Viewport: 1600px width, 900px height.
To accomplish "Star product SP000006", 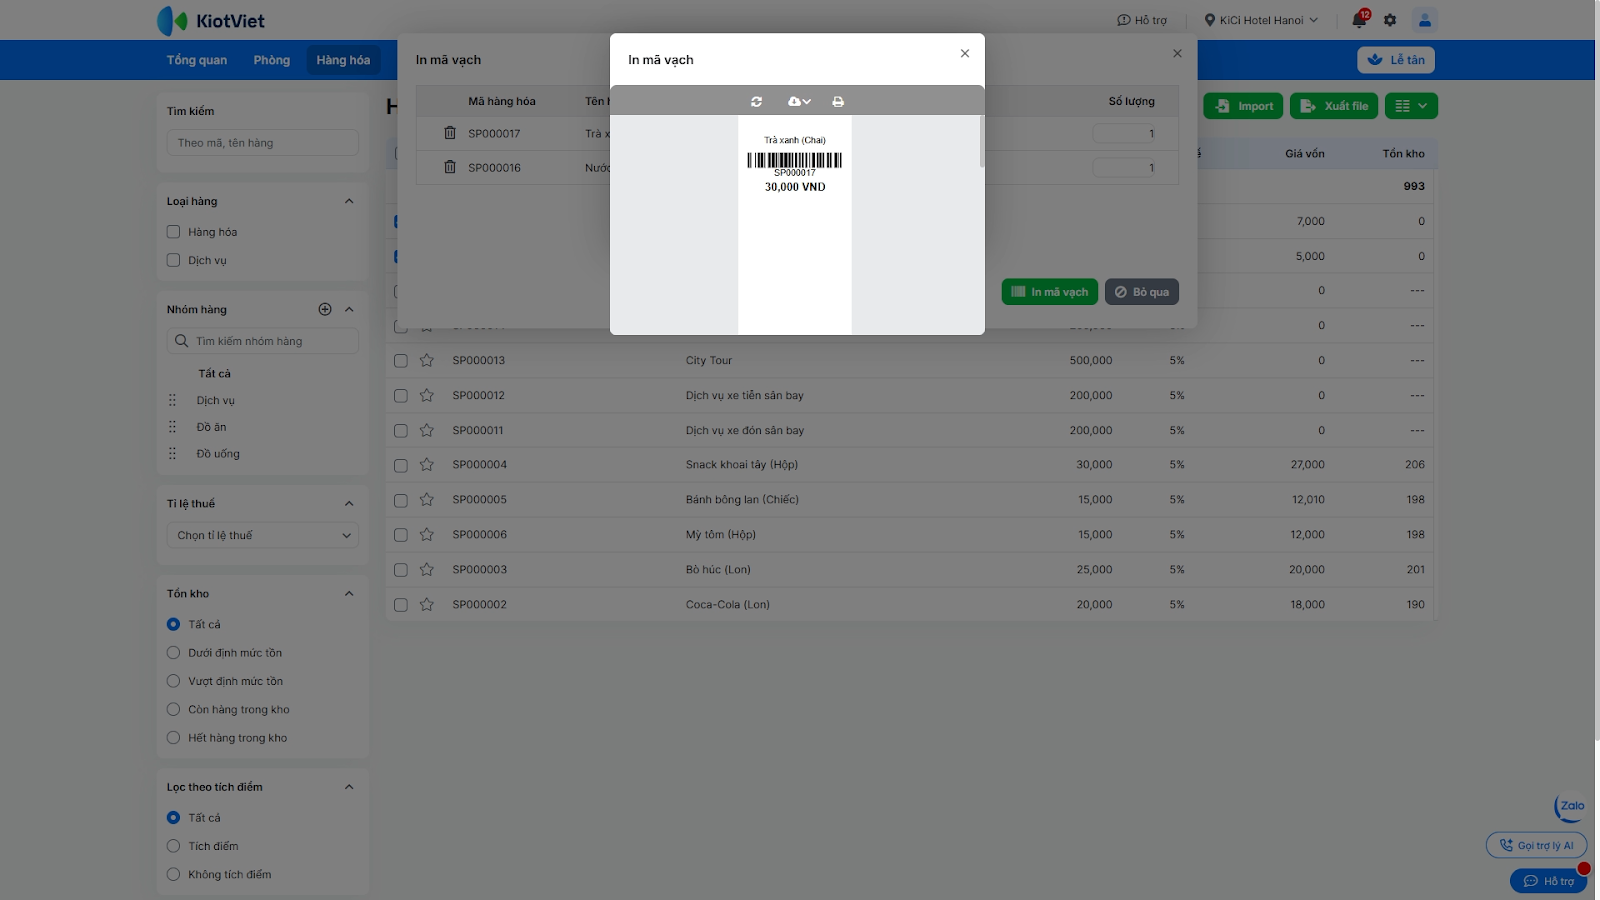I will click(x=427, y=534).
